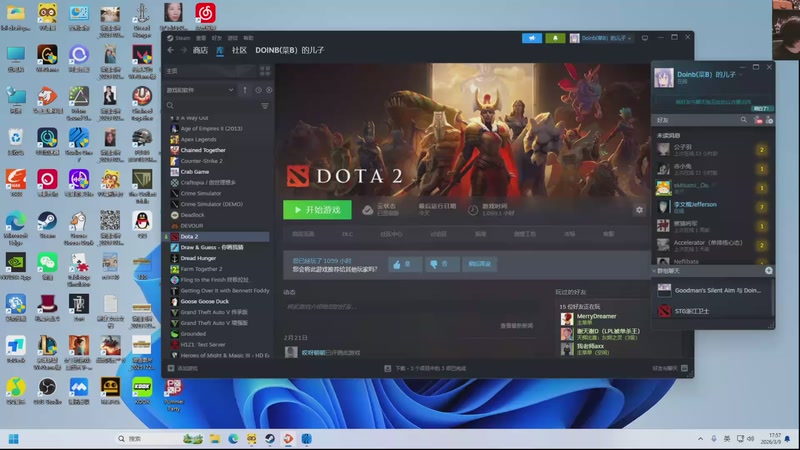Open chat with Accelerator friend
The image size is (800, 450).
click(713, 245)
